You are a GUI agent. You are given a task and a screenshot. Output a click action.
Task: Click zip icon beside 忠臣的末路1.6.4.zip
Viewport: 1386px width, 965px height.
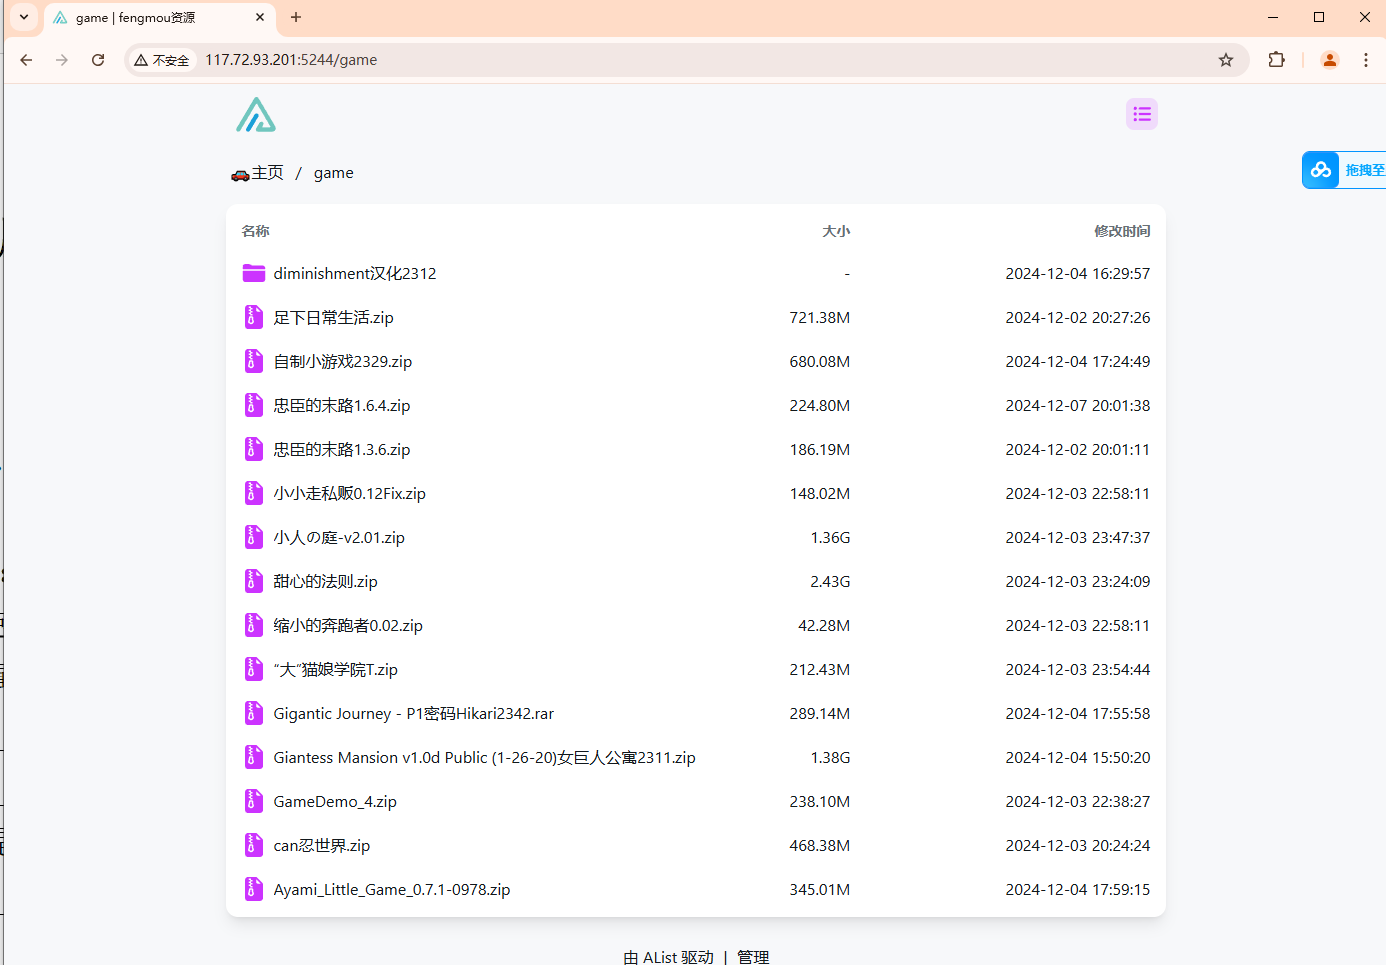[254, 405]
